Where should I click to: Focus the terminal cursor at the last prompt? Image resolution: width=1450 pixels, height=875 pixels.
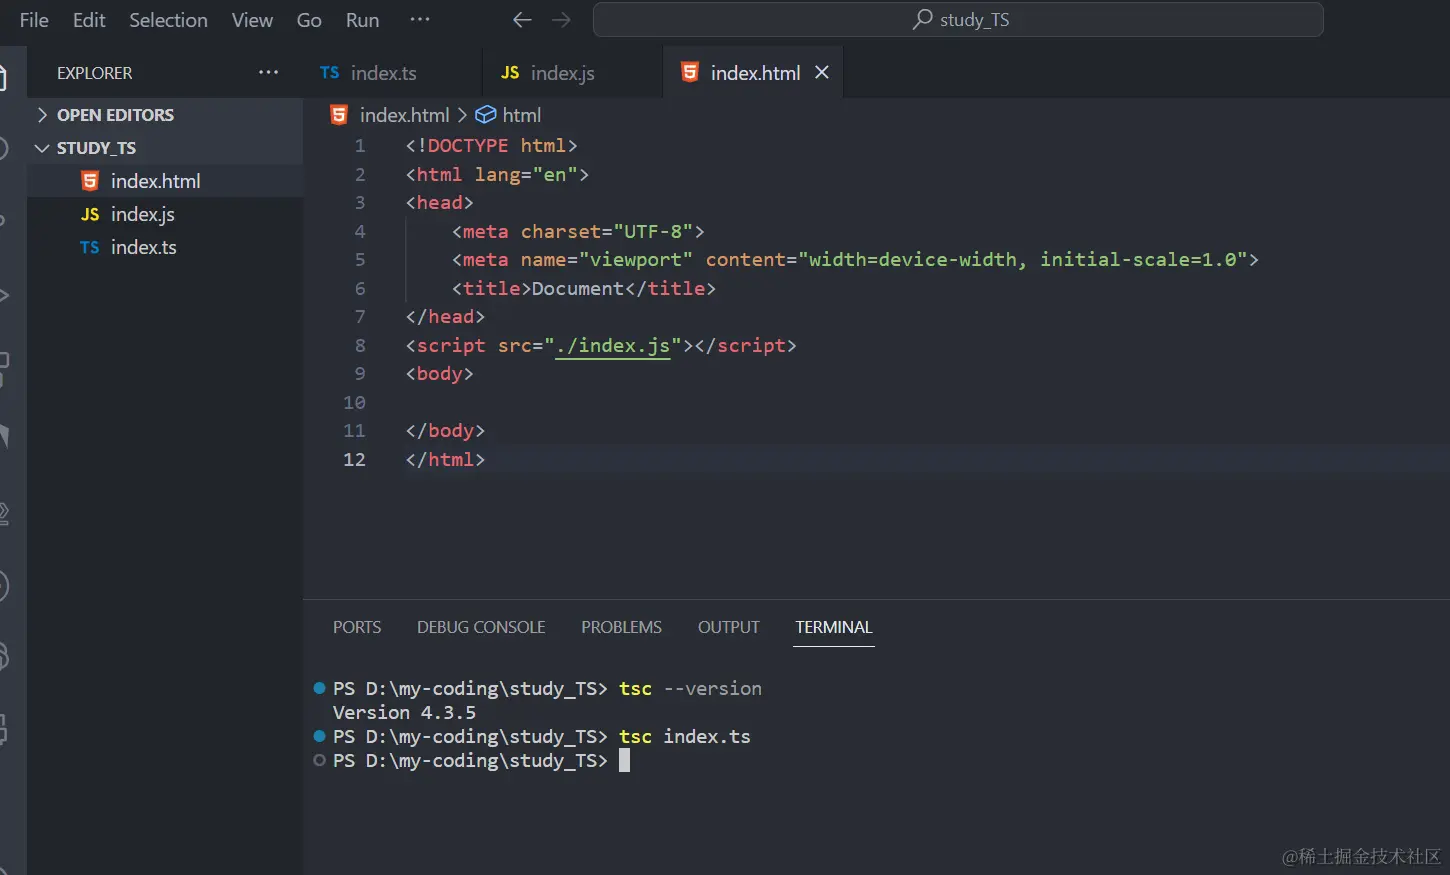pos(625,761)
